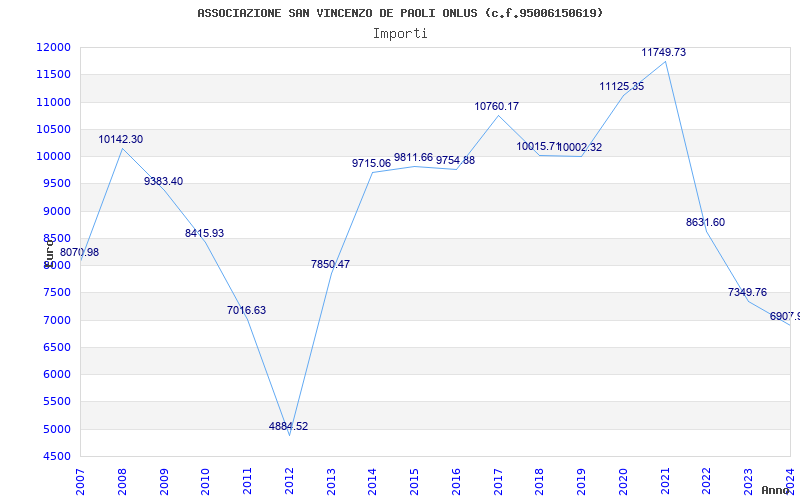Click the 2009 x-axis year label
Viewport: 800px width, 500px height.
164,482
